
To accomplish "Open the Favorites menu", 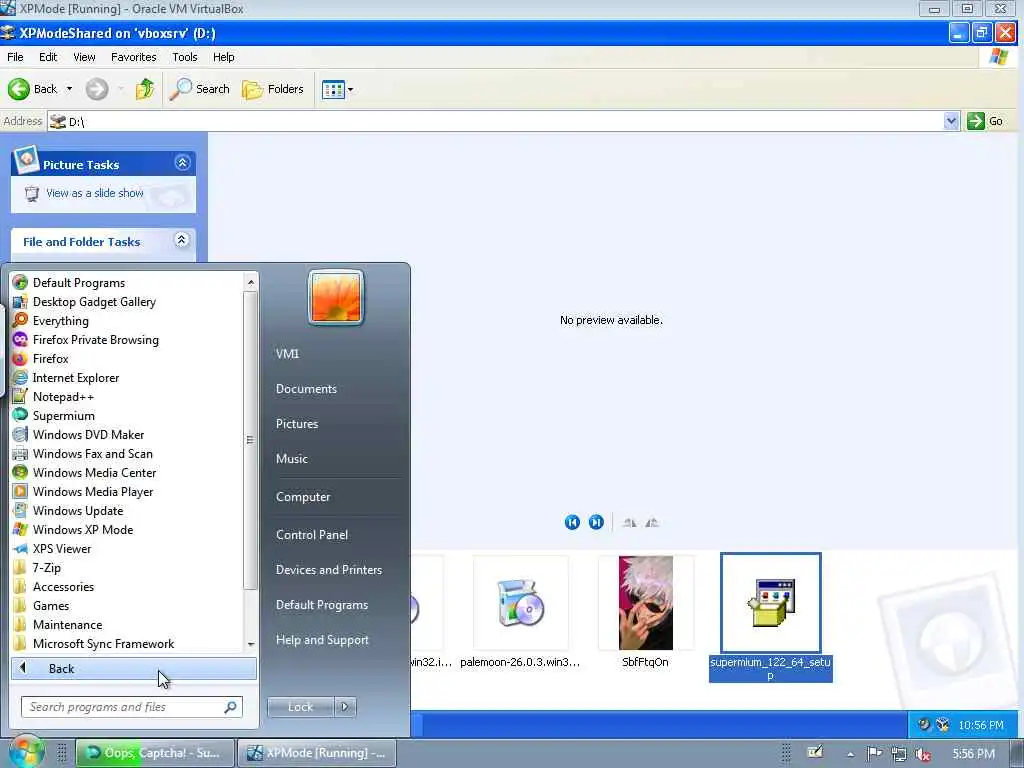I will [134, 57].
